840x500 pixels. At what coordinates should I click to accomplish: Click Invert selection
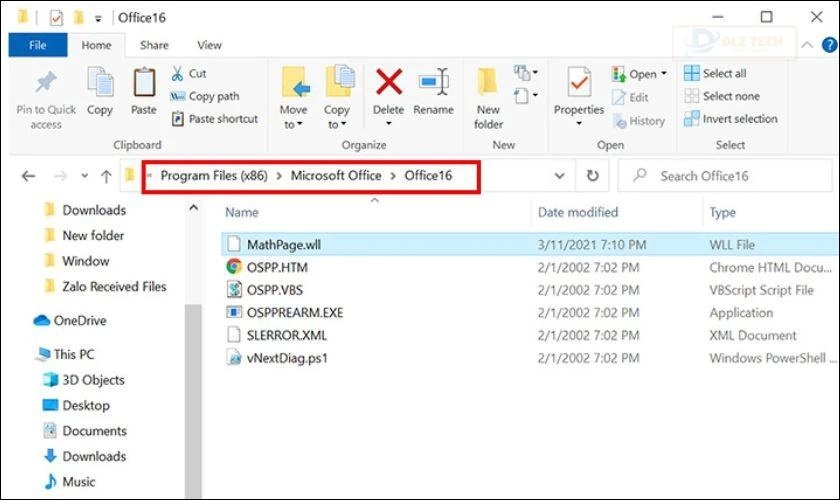(x=731, y=119)
